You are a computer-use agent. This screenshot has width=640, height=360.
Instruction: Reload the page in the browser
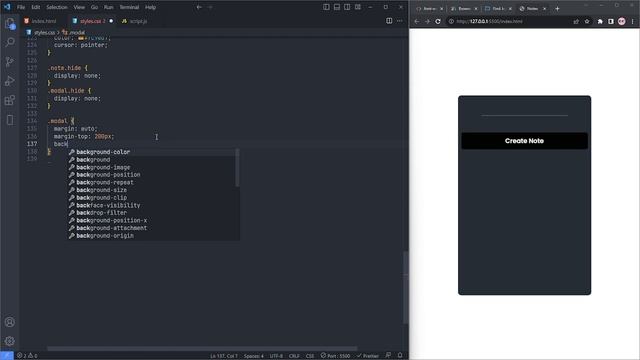[x=438, y=21]
